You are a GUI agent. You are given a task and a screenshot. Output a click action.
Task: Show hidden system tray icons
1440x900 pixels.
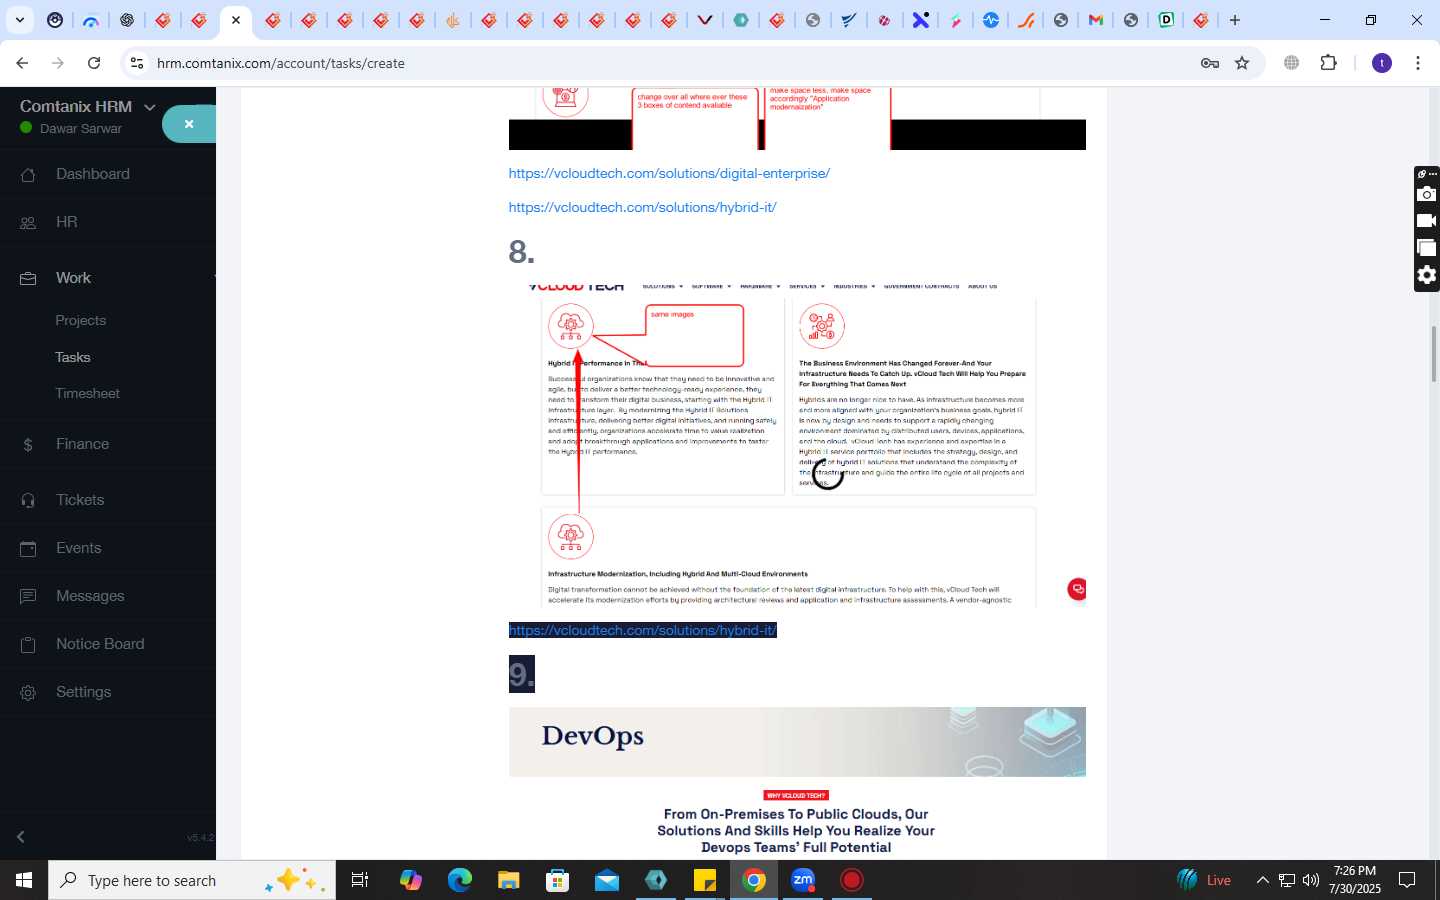[1262, 880]
